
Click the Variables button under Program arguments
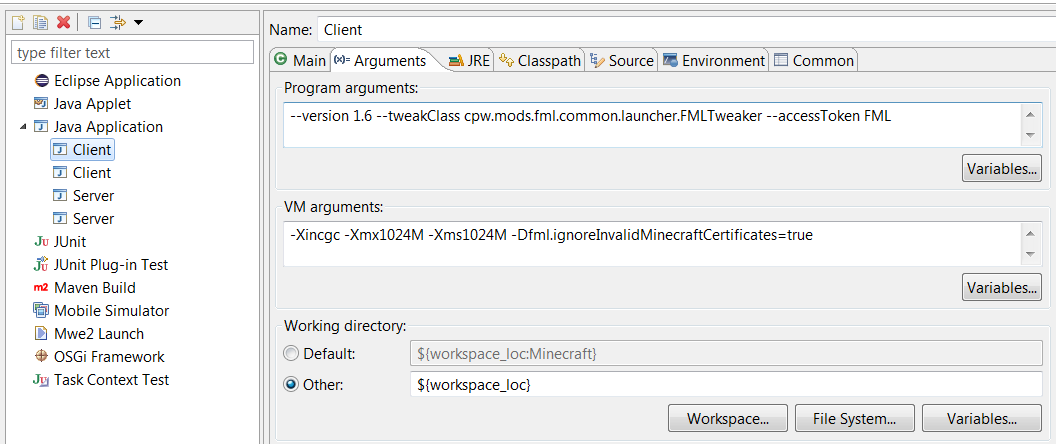point(1002,169)
